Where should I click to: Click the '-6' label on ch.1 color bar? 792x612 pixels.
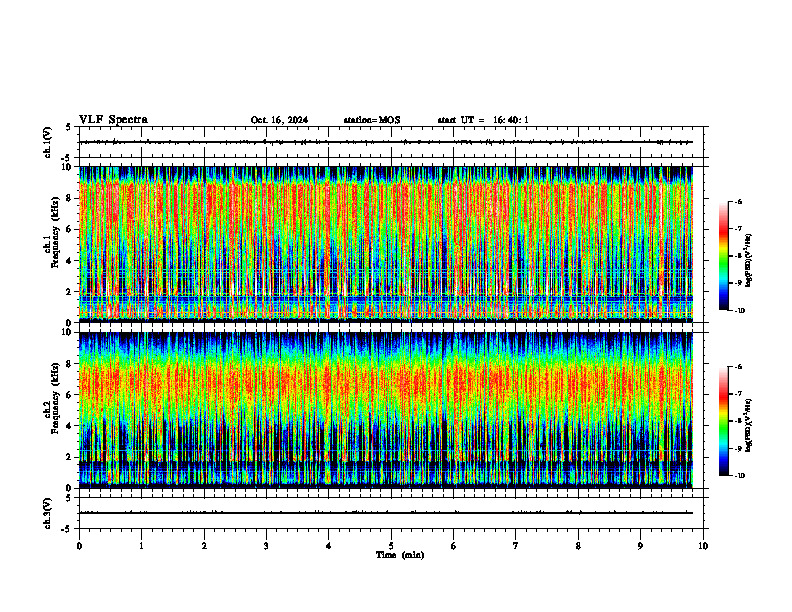click(738, 202)
